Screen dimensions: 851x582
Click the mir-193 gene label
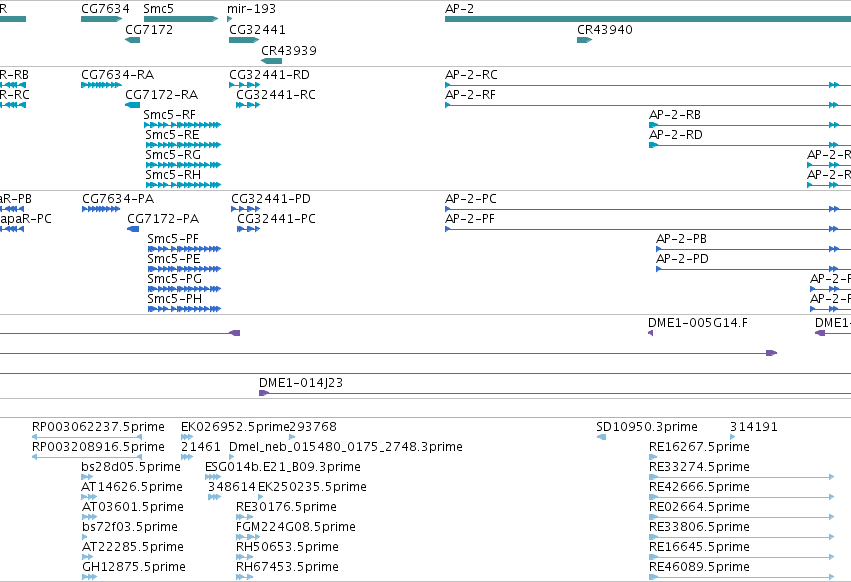[x=251, y=9]
